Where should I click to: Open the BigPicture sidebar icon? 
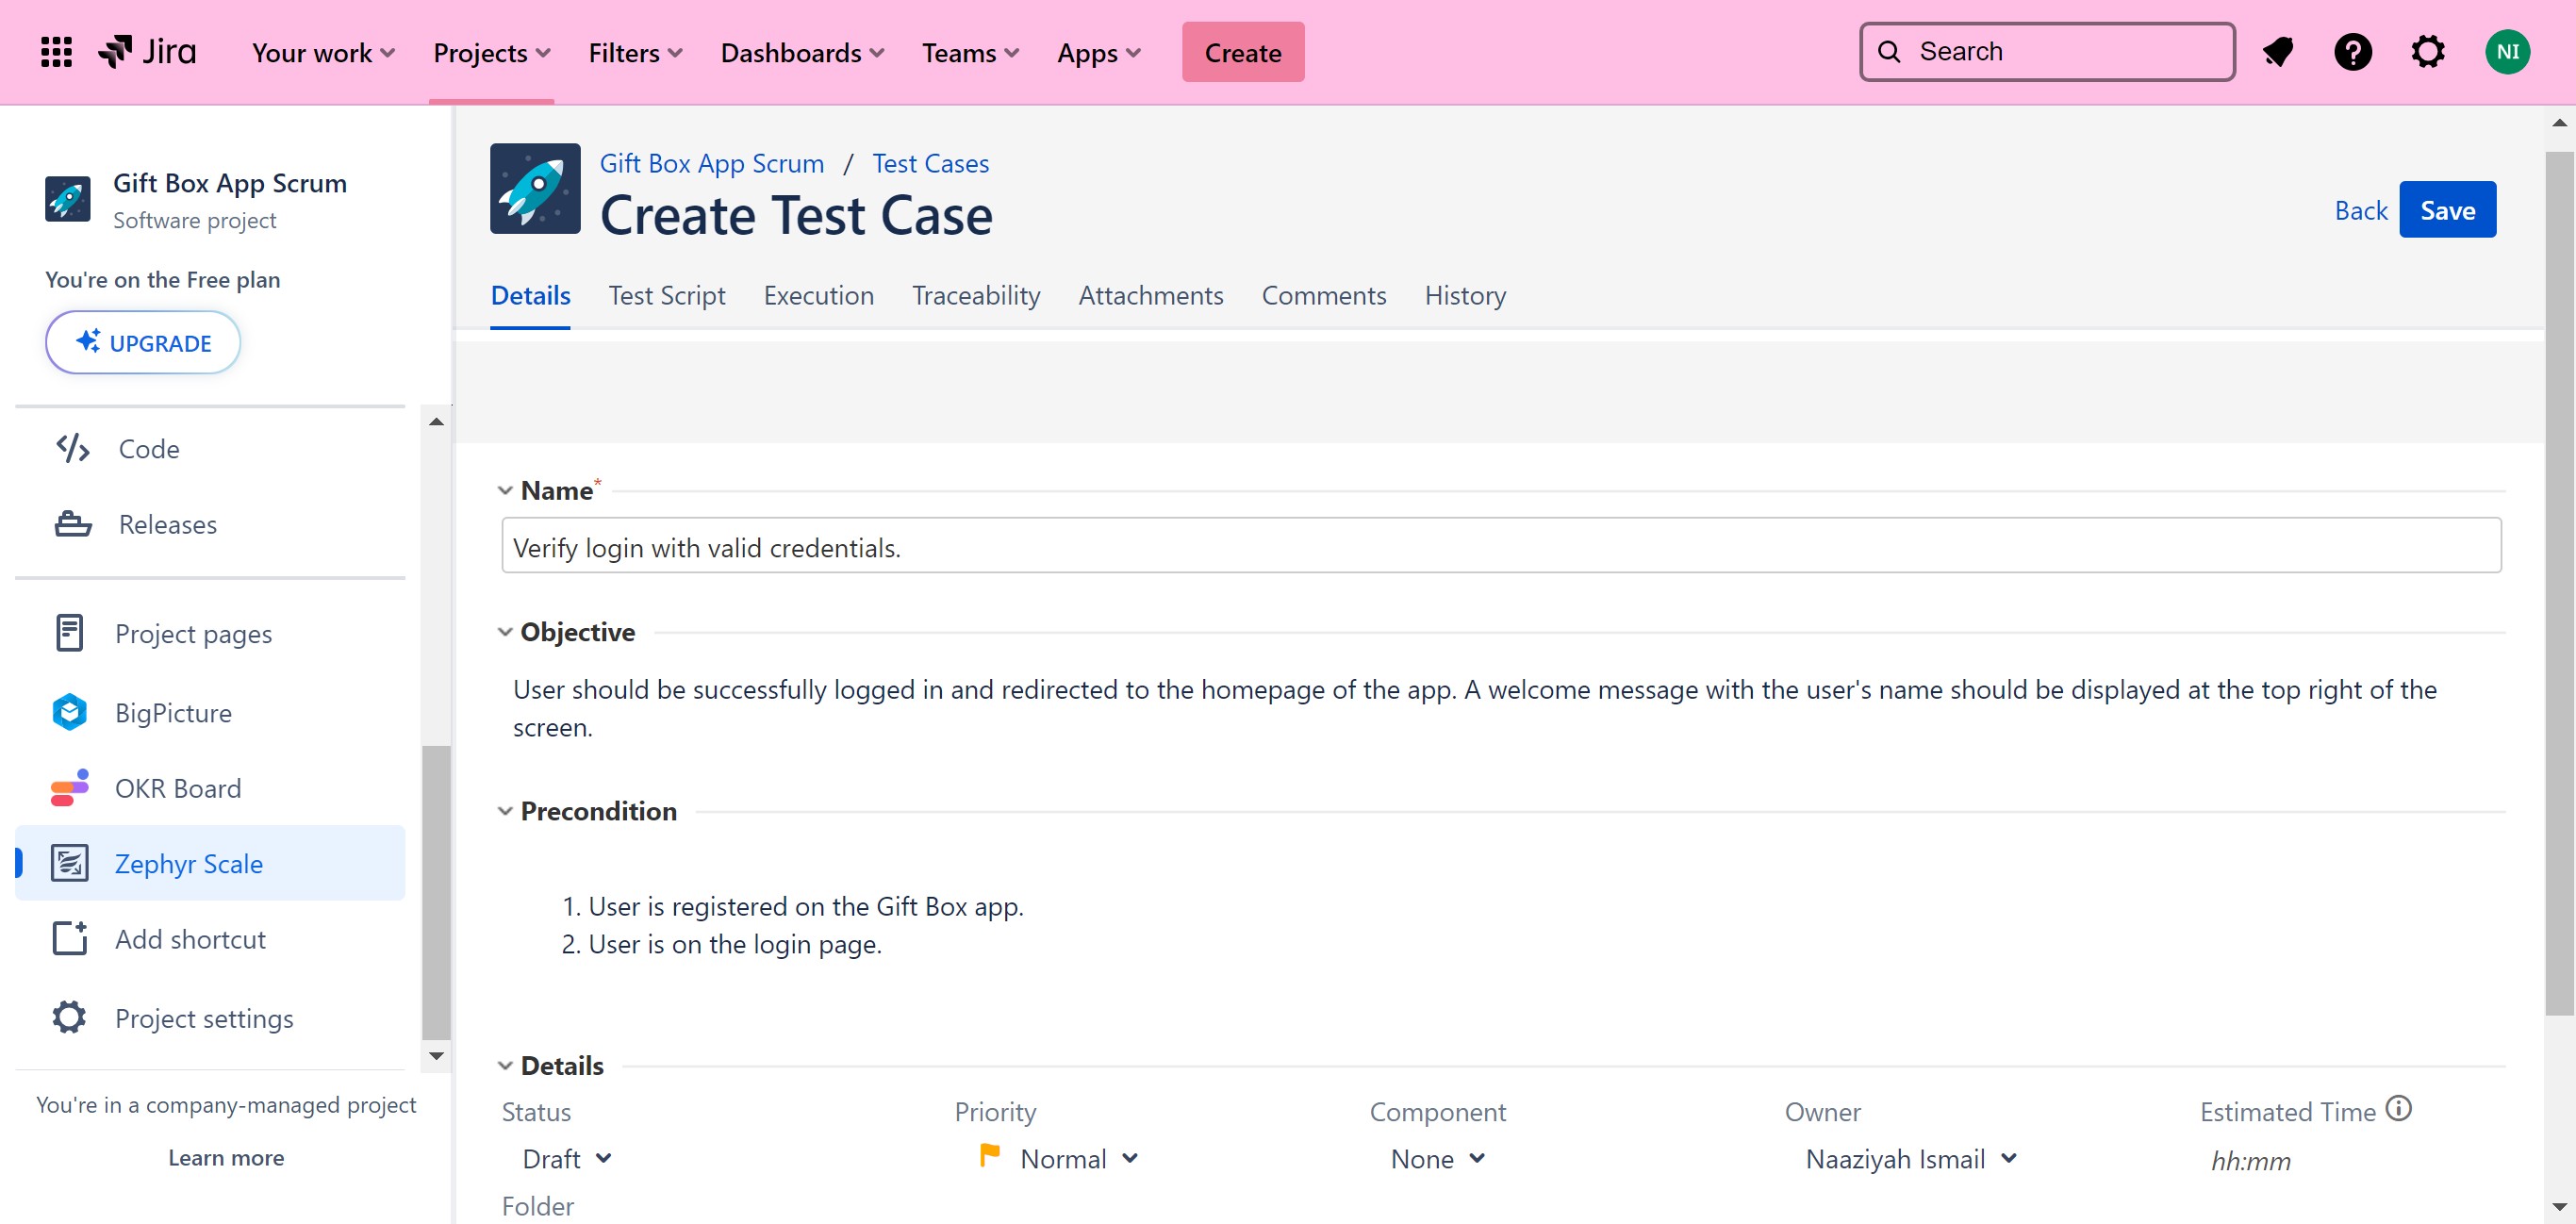[x=70, y=712]
